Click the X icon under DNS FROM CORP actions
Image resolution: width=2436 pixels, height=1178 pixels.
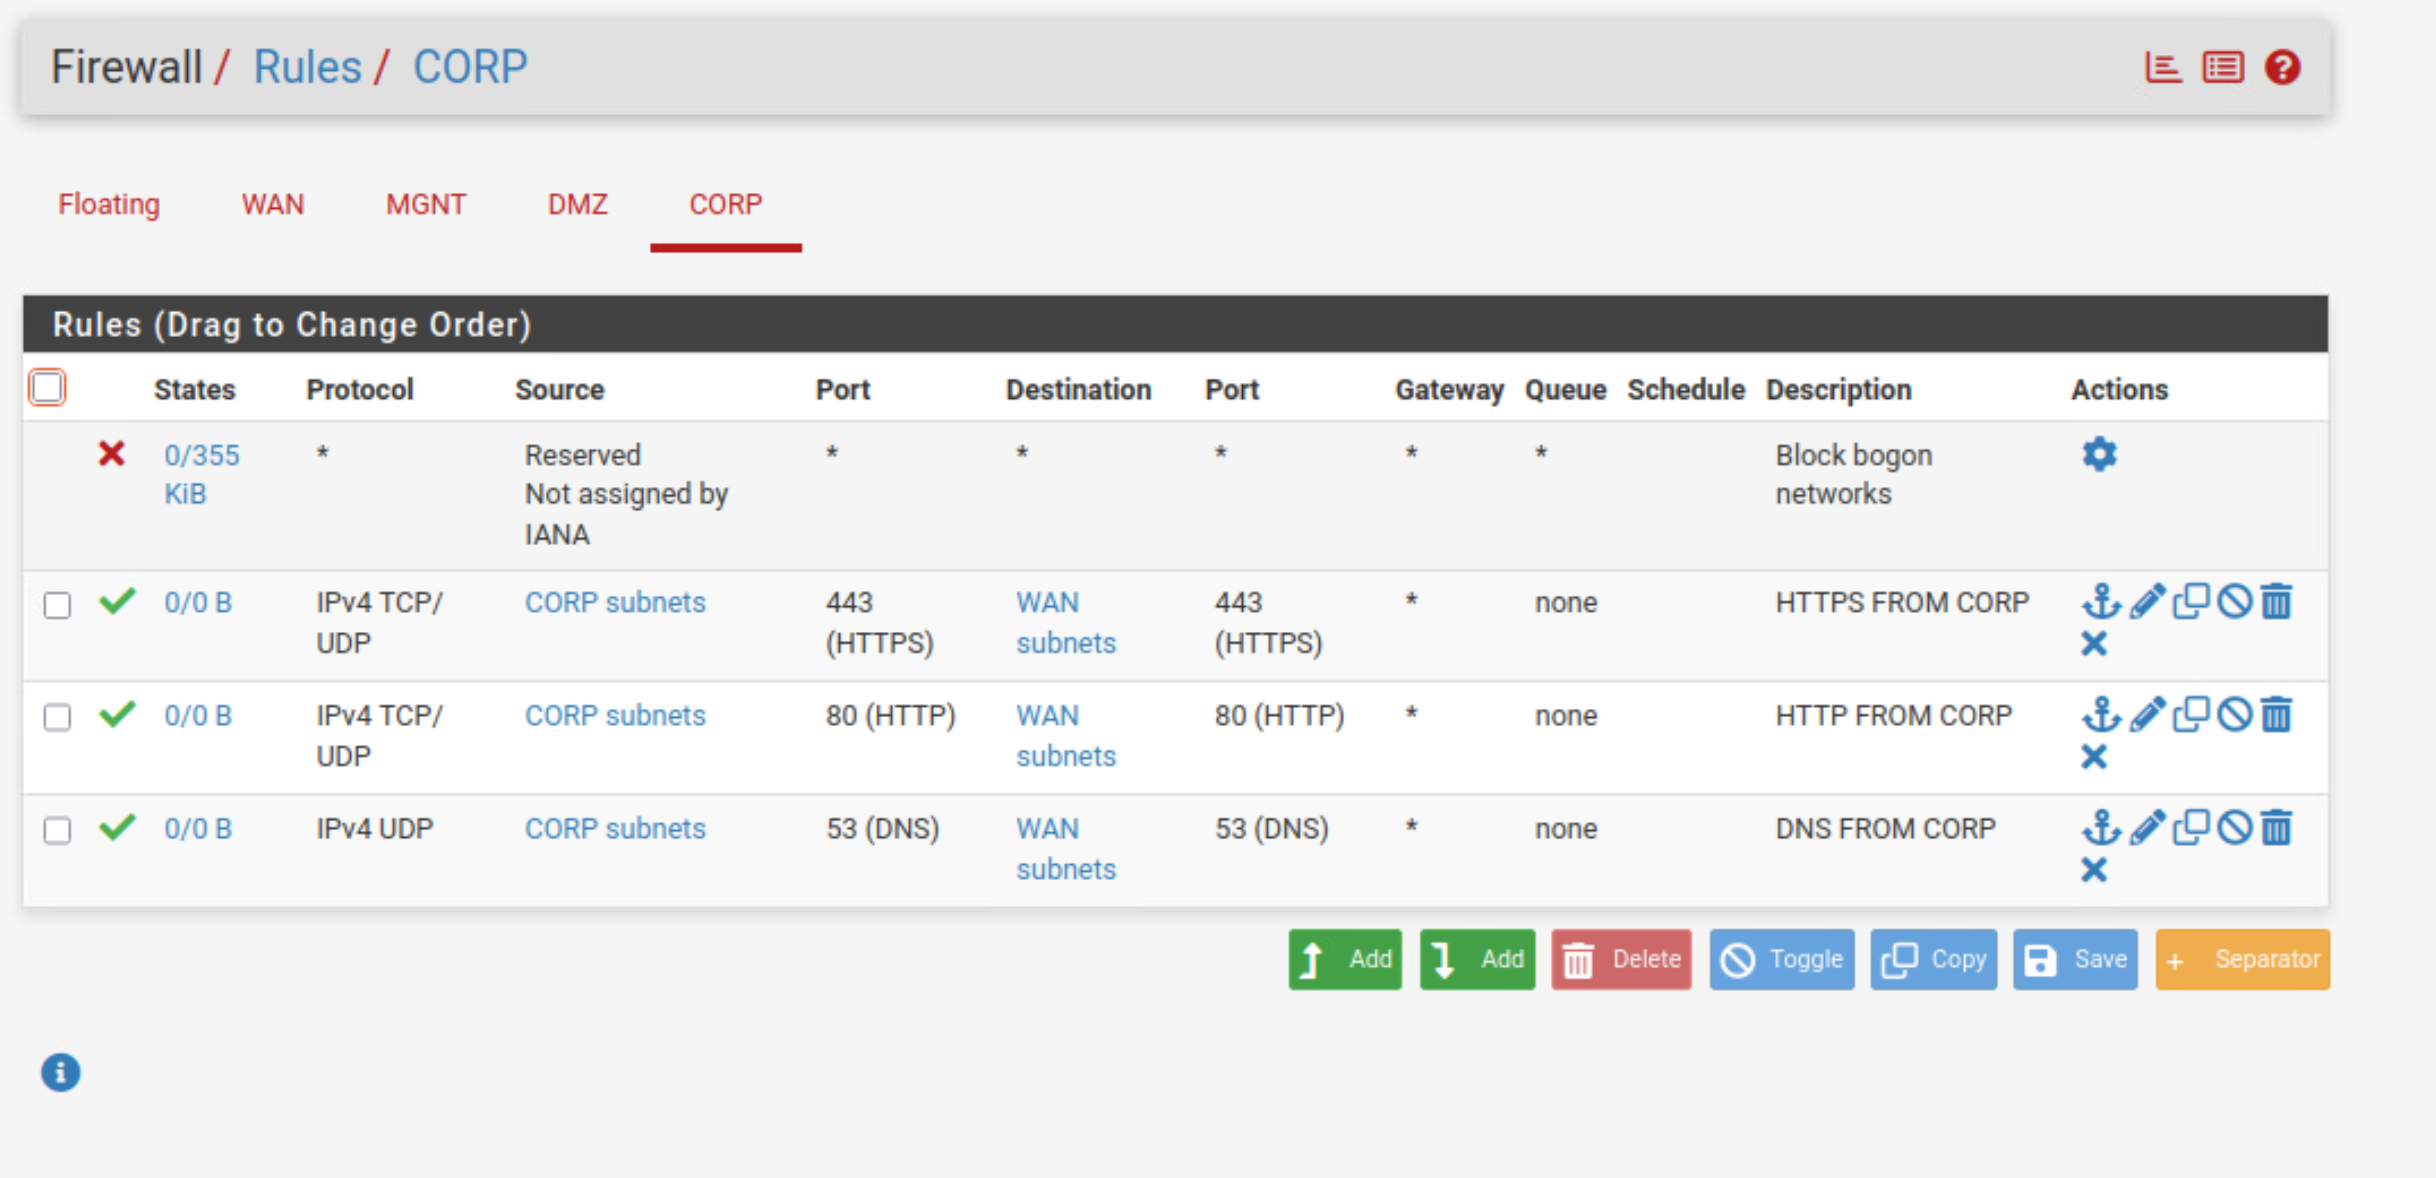click(x=2094, y=870)
